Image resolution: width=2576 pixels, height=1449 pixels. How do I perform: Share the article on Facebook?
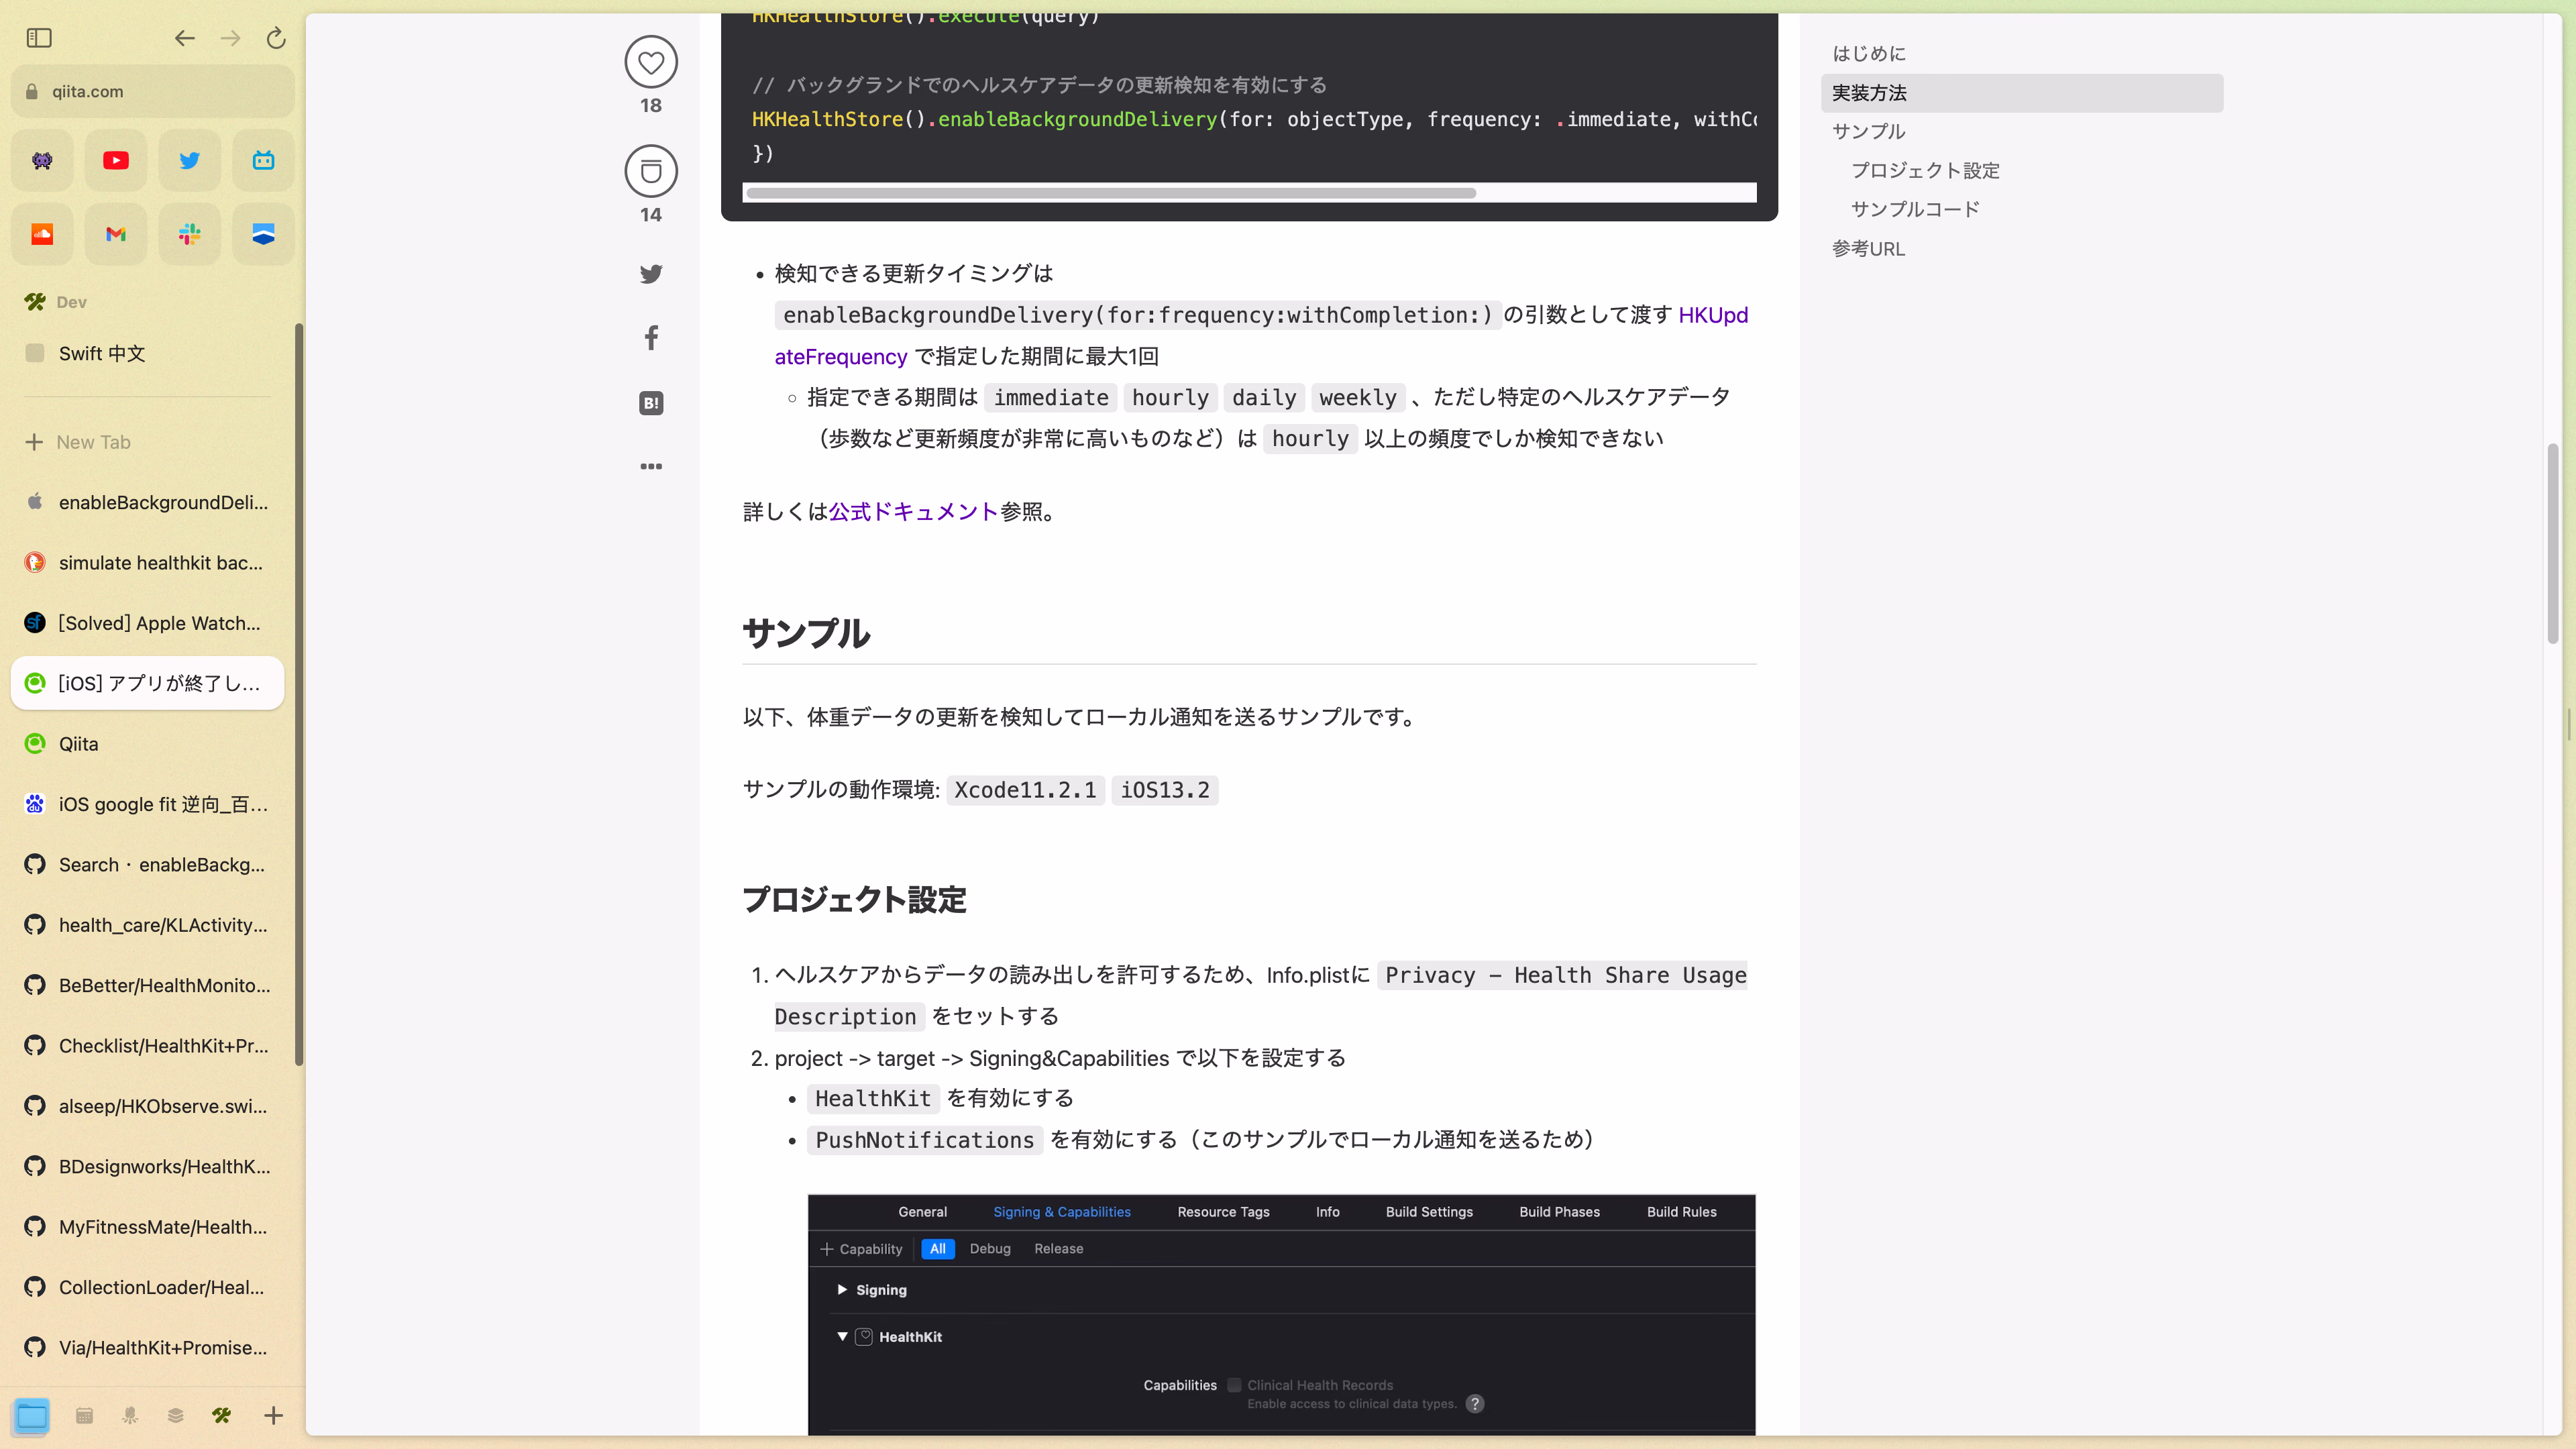pyautogui.click(x=651, y=338)
